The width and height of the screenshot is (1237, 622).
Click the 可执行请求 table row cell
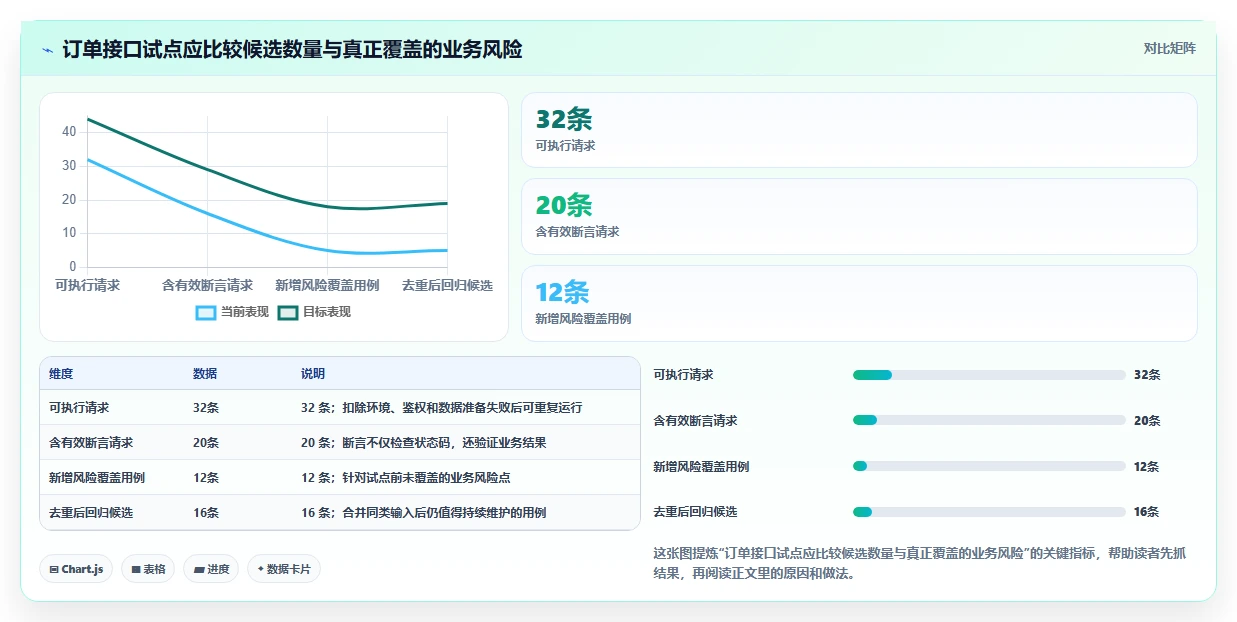pyautogui.click(x=79, y=408)
